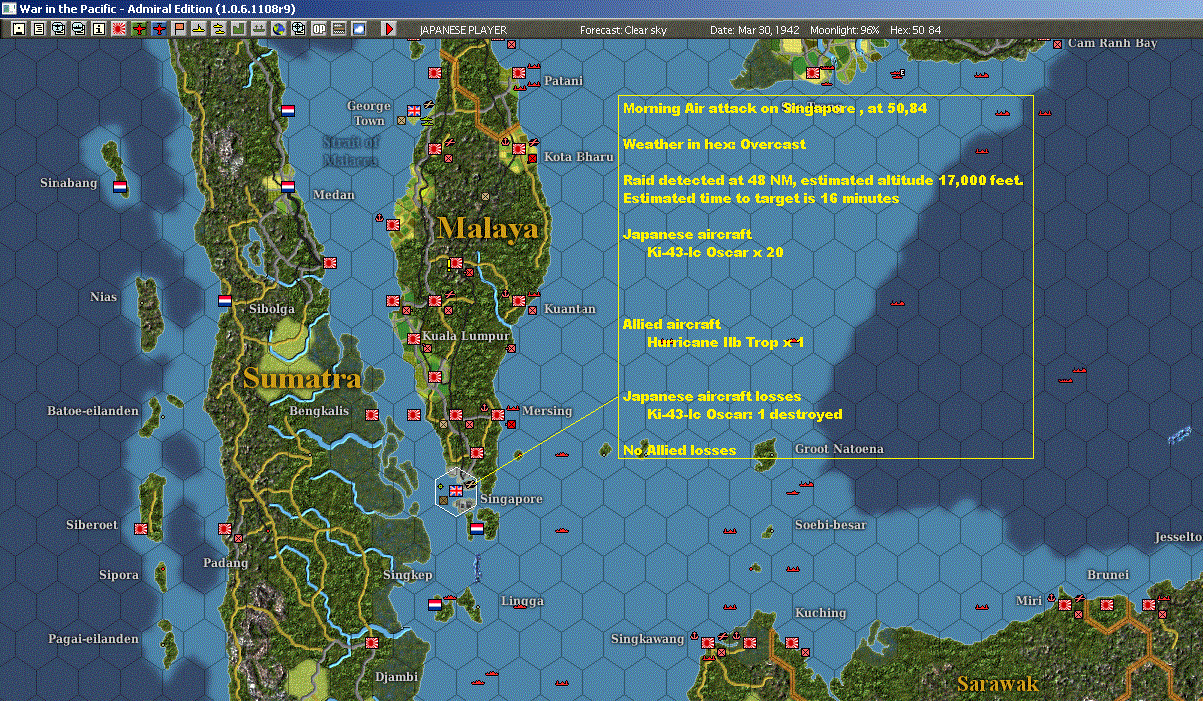The height and width of the screenshot is (701, 1203).
Task: Open the document list icon beside the save icon
Action: 38,29
